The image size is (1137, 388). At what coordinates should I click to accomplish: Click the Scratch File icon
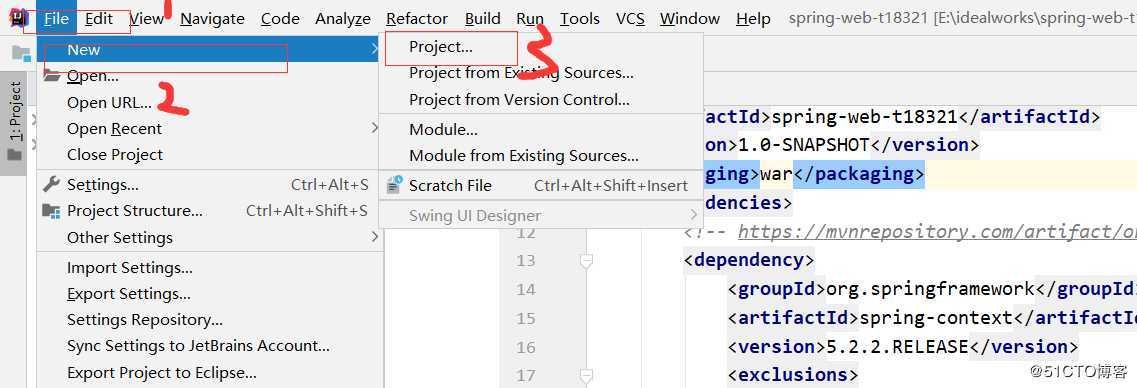pyautogui.click(x=394, y=186)
